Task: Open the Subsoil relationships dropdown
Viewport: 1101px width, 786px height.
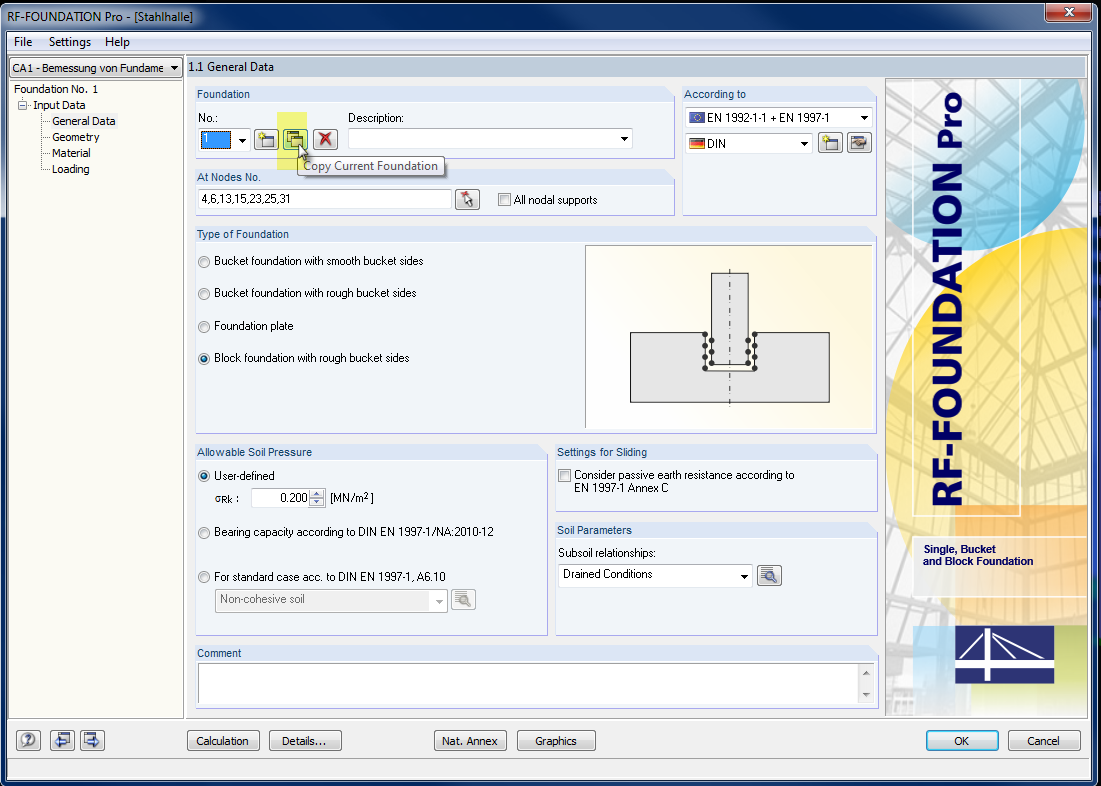Action: pyautogui.click(x=744, y=575)
